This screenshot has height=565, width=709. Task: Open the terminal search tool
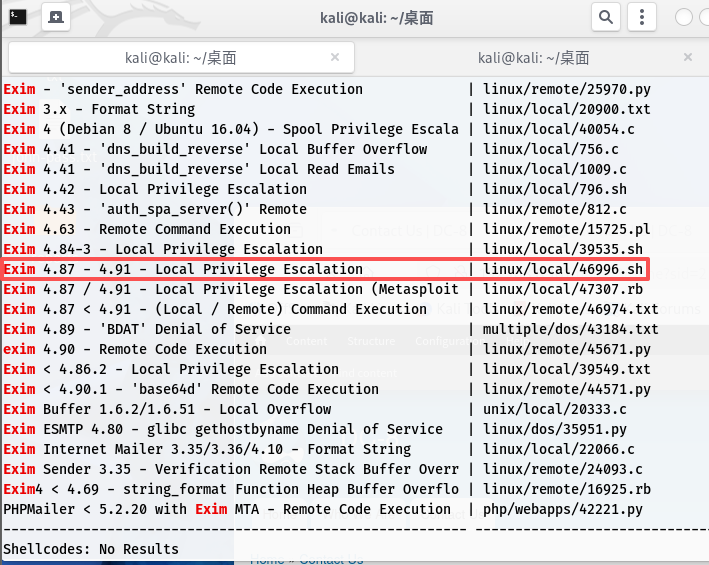point(606,17)
